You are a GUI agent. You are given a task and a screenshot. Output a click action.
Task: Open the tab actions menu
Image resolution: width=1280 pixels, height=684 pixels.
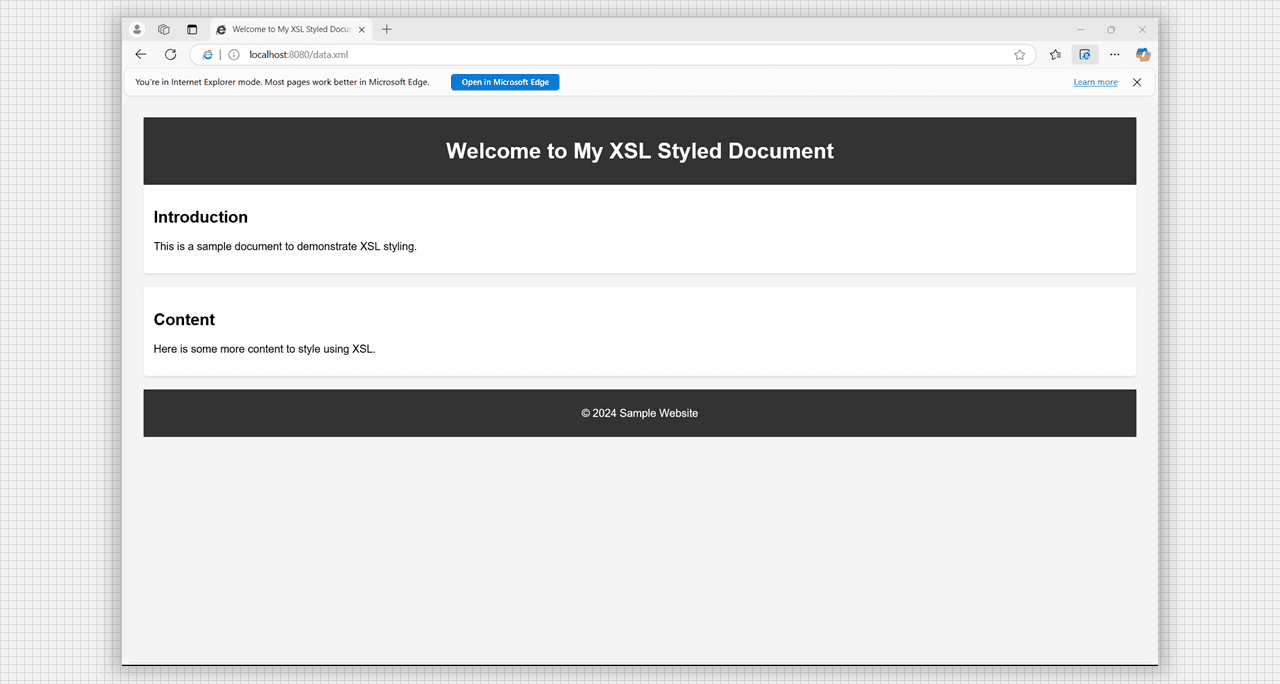click(x=192, y=30)
